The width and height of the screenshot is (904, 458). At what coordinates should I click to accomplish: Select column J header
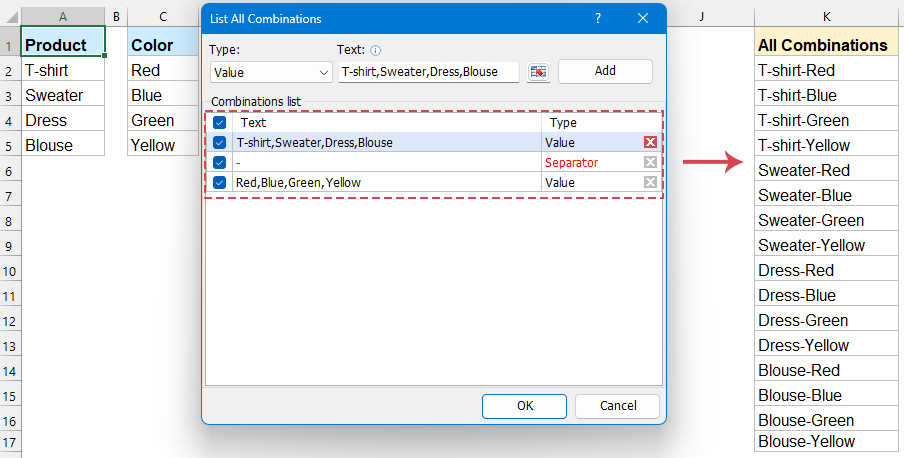[701, 17]
